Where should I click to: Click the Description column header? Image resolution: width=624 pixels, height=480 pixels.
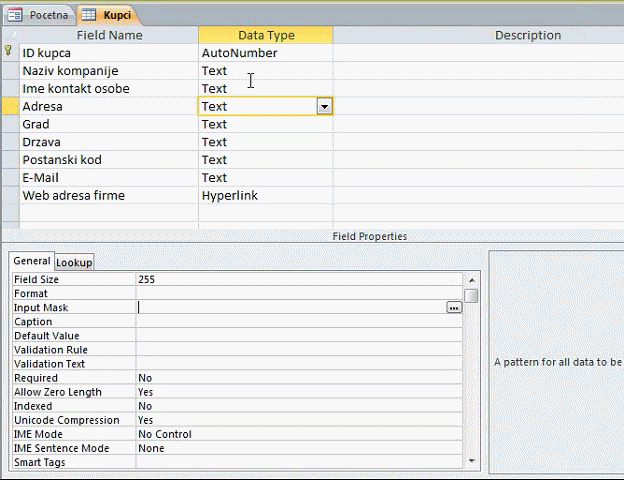tap(527, 35)
